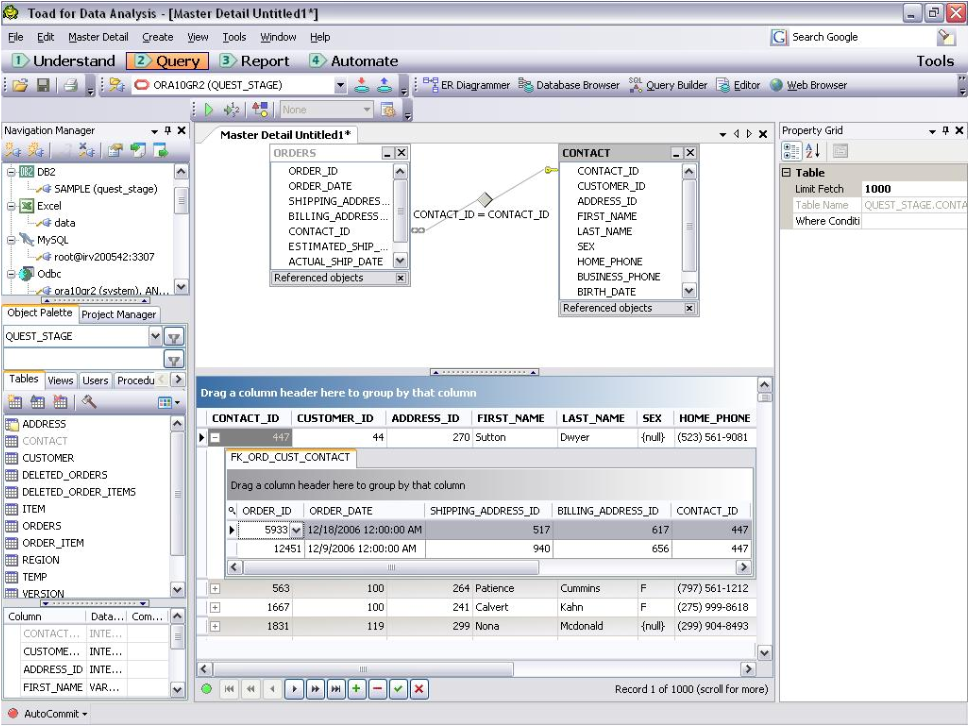Click the Where Condition value field
The image size is (970, 726).
(914, 221)
